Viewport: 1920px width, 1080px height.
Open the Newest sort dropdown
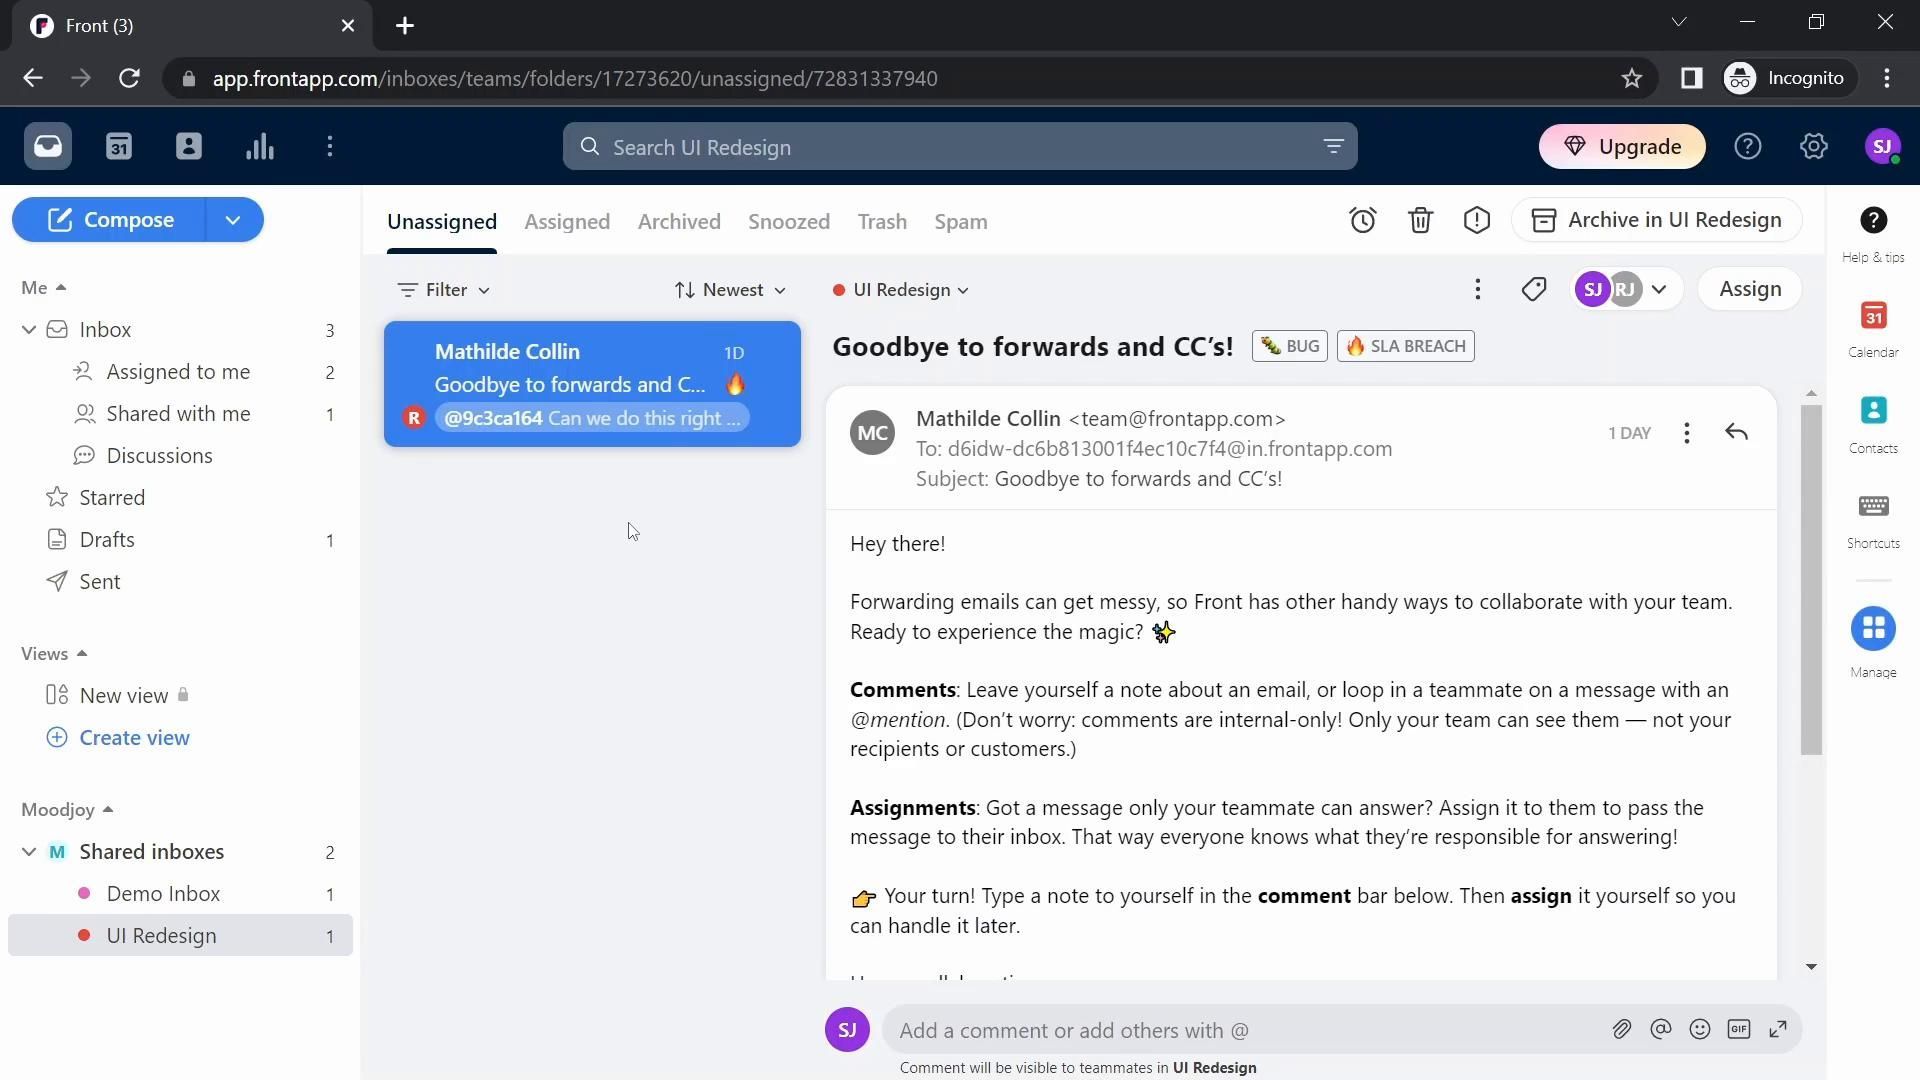[730, 290]
